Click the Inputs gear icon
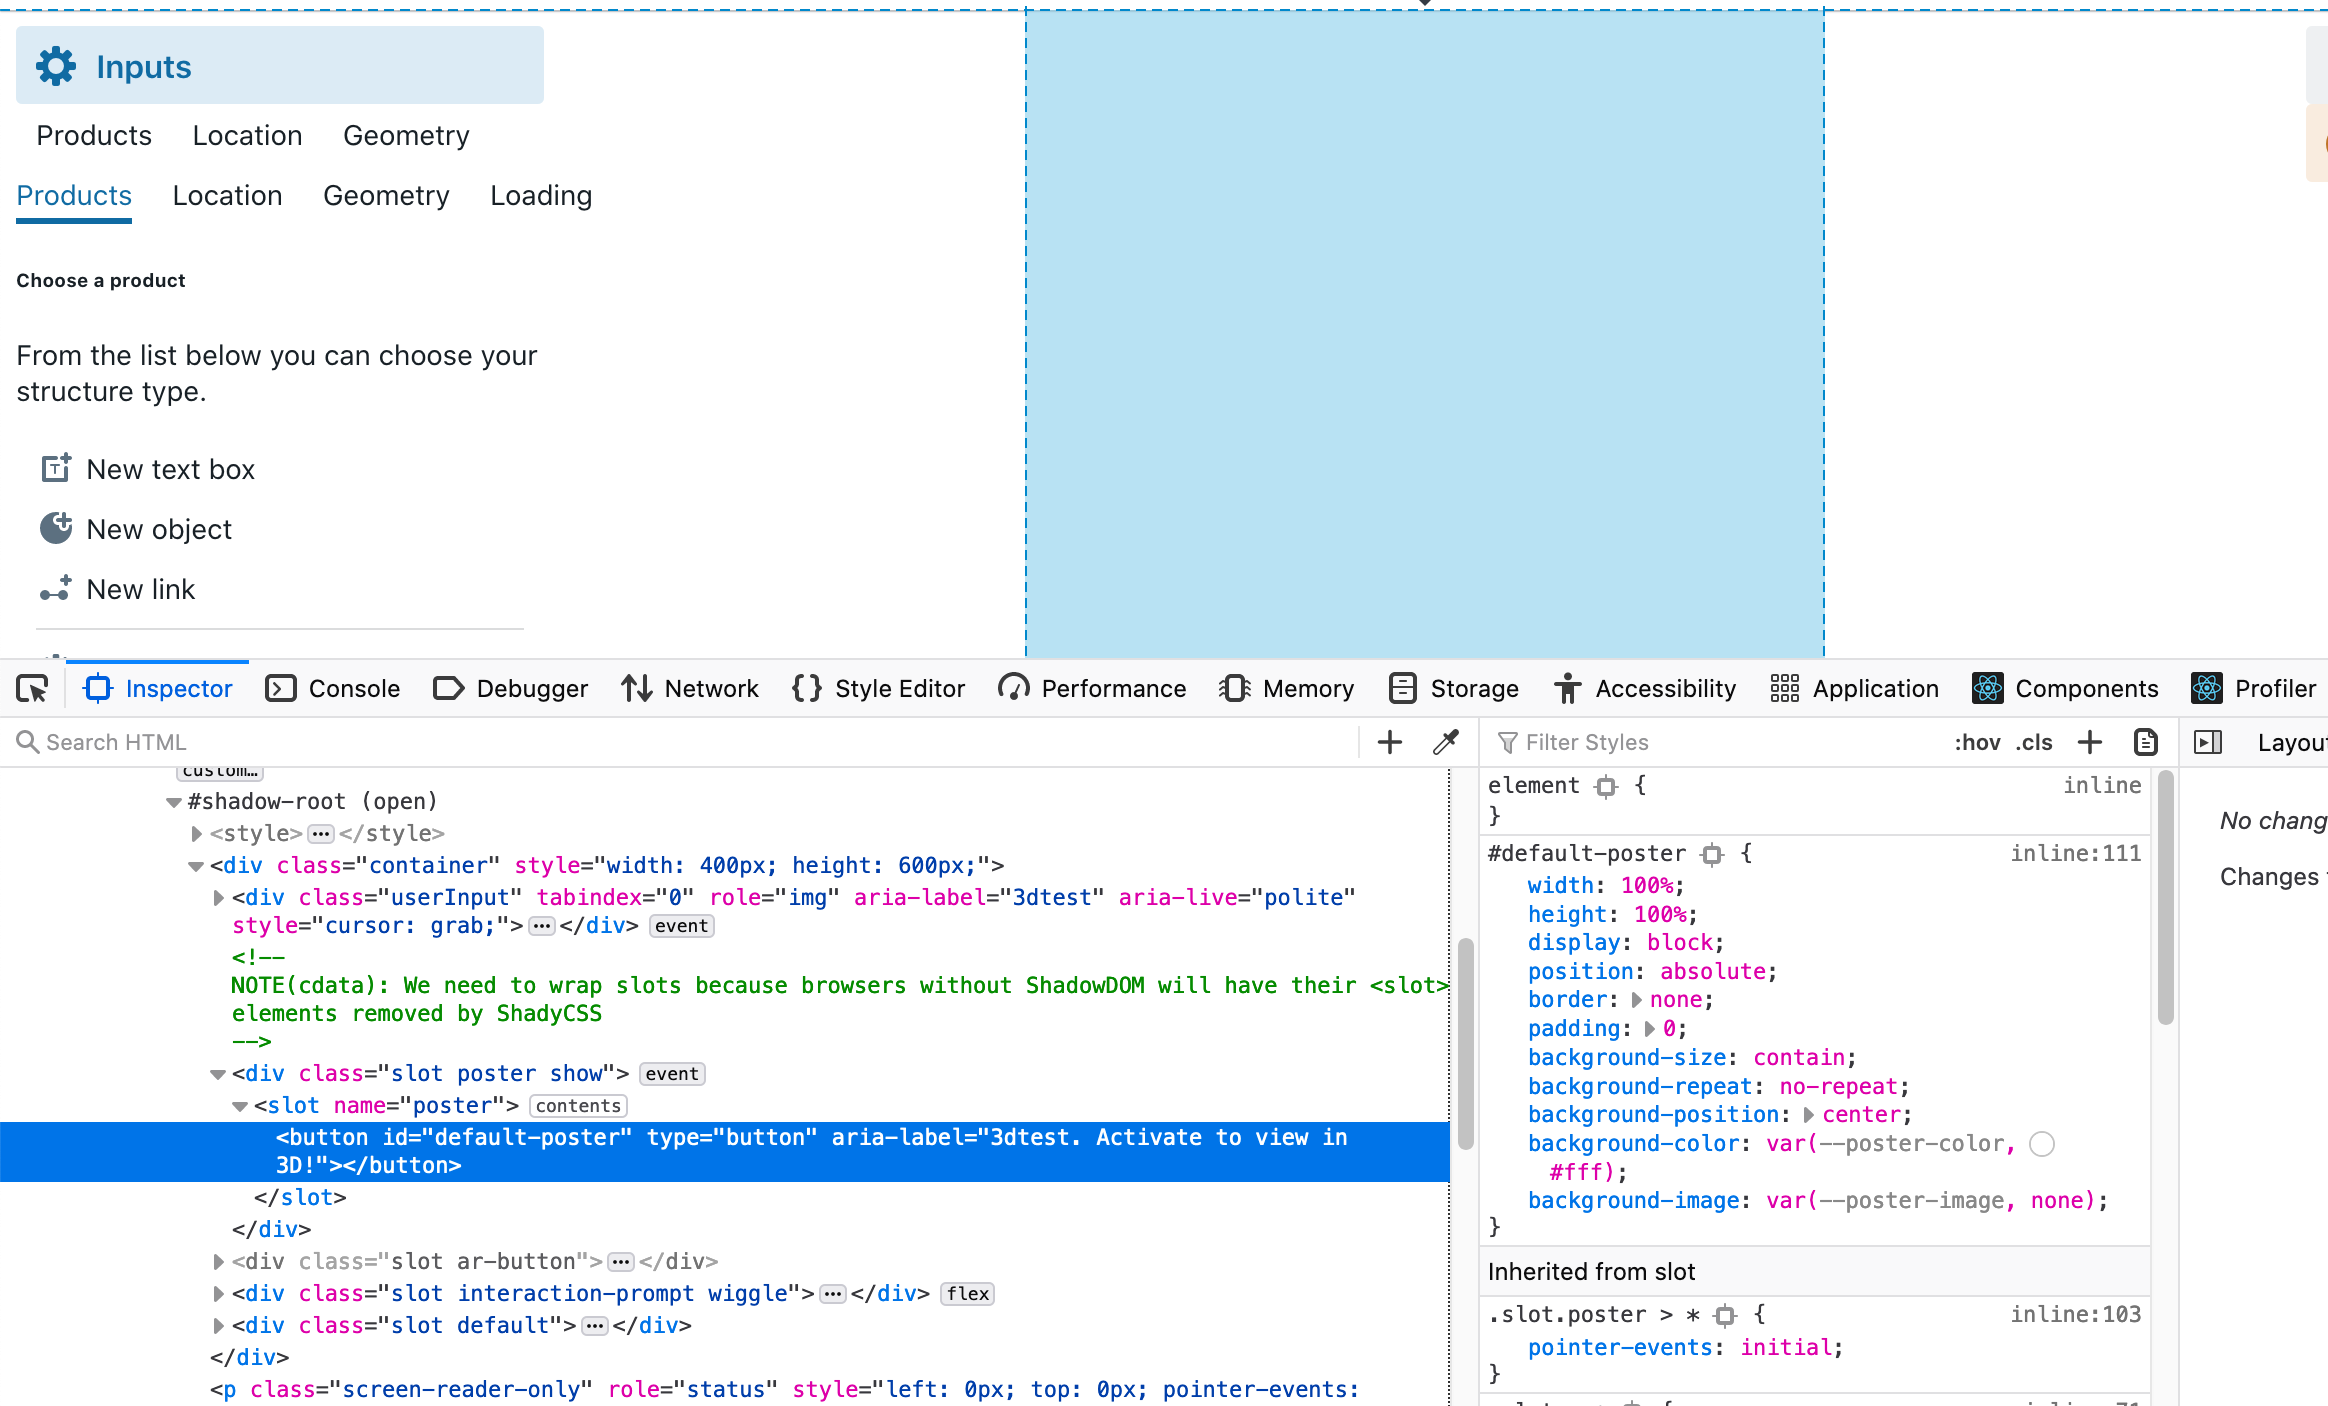The width and height of the screenshot is (2328, 1406). point(56,66)
